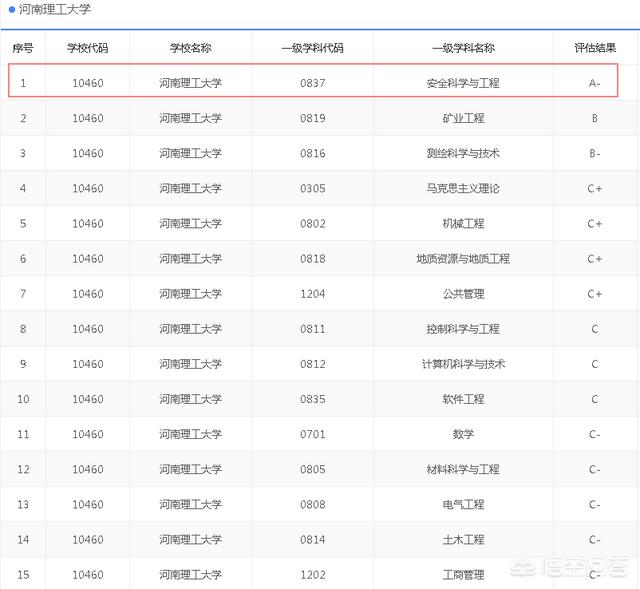Select the 安全科学与工程 discipline cell
This screenshot has width=640, height=589.
[462, 83]
